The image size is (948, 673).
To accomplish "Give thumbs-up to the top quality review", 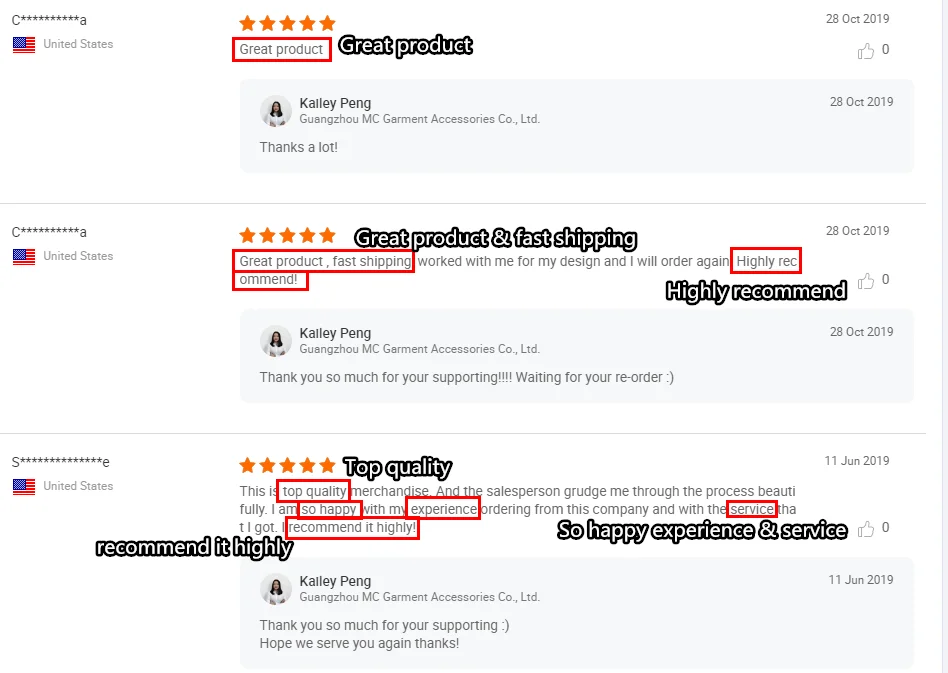I will (866, 529).
